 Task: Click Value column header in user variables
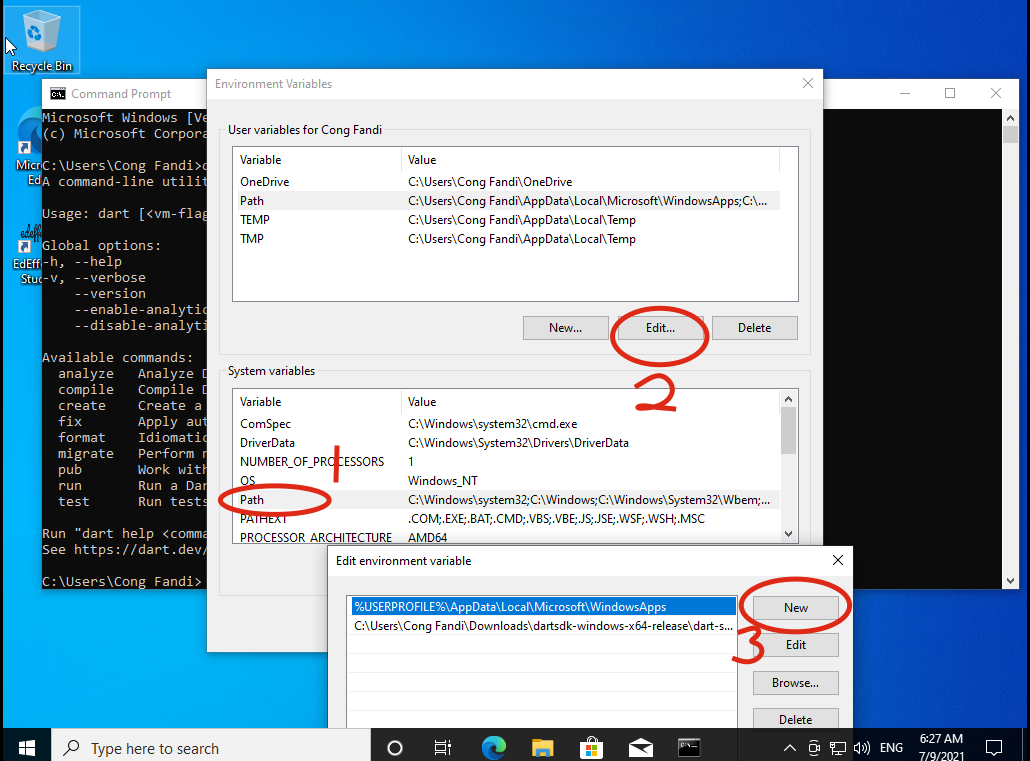pyautogui.click(x=590, y=160)
